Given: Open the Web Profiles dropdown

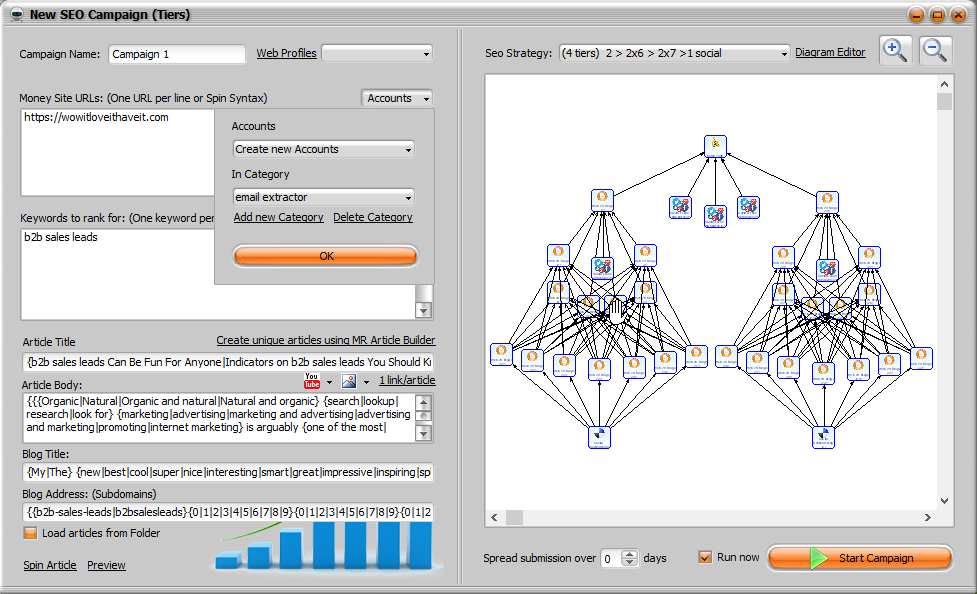Looking at the screenshot, I should tap(376, 54).
